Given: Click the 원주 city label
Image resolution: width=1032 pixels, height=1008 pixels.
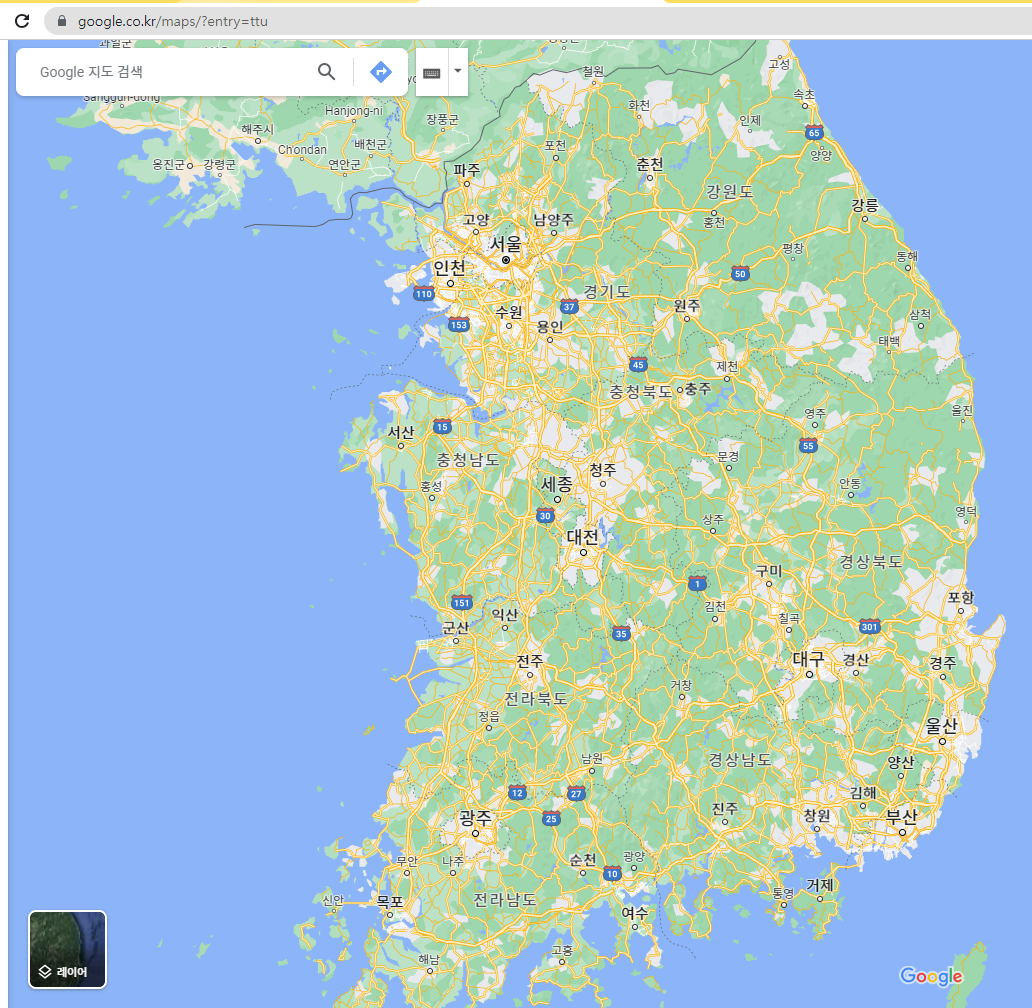Looking at the screenshot, I should [686, 305].
